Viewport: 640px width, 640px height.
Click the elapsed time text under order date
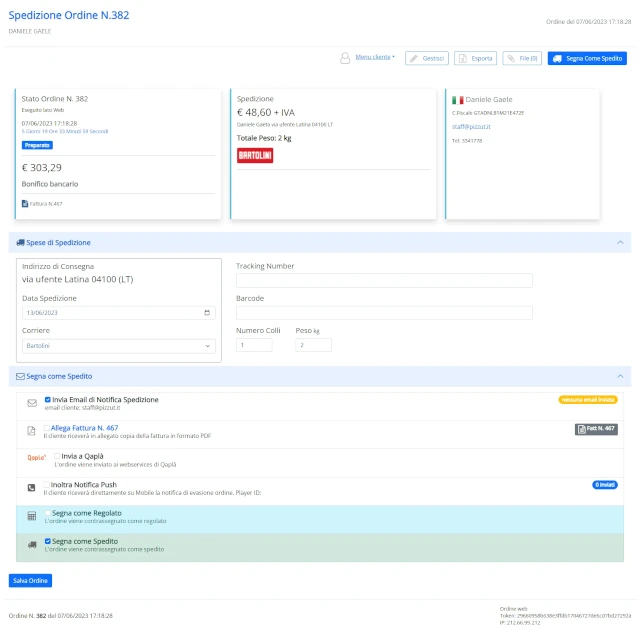pos(65,131)
